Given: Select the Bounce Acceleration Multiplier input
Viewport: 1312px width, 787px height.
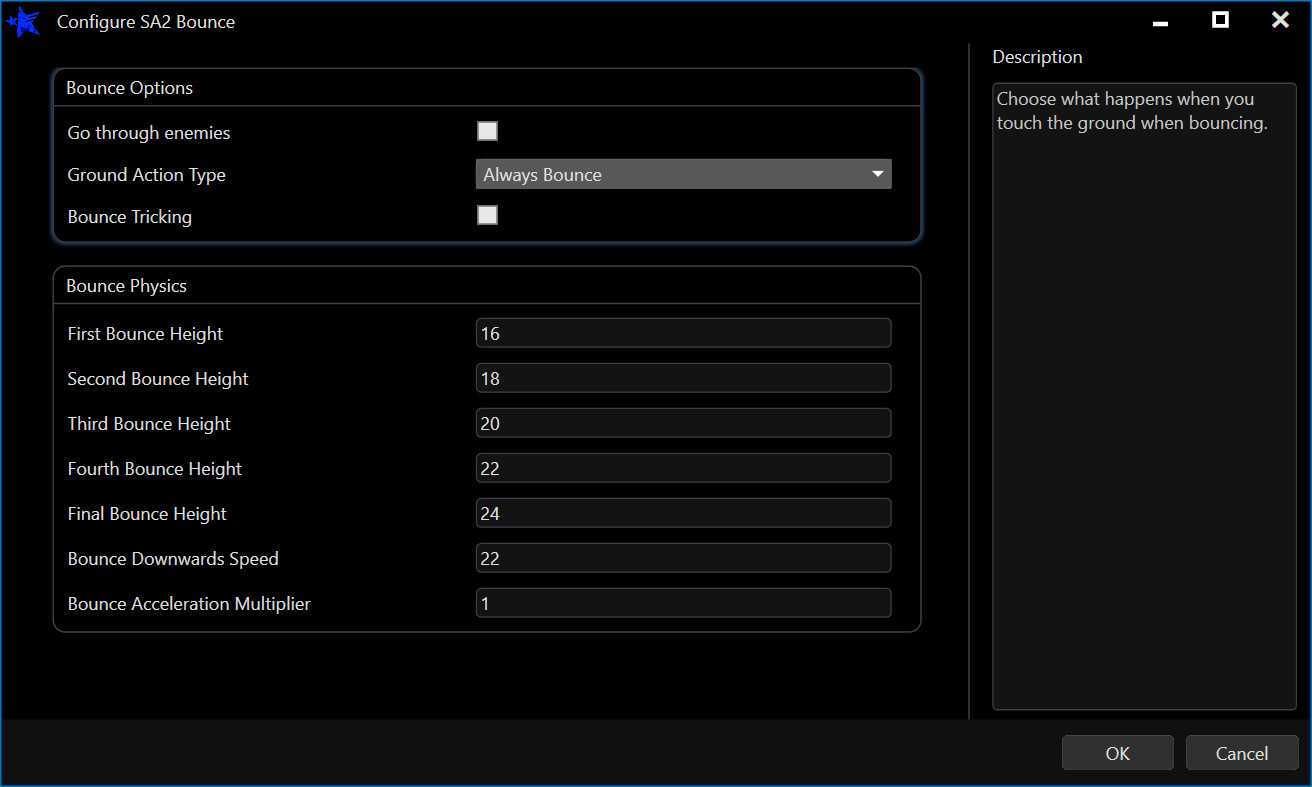Looking at the screenshot, I should tap(682, 603).
